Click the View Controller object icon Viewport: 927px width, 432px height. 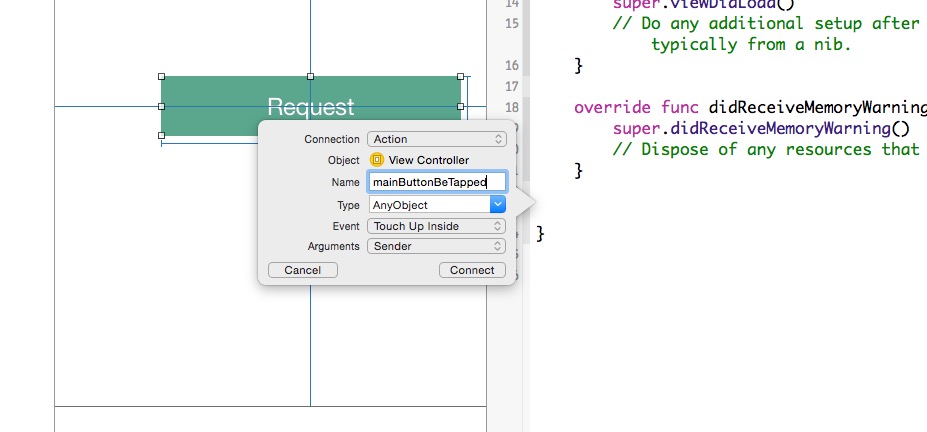point(377,160)
